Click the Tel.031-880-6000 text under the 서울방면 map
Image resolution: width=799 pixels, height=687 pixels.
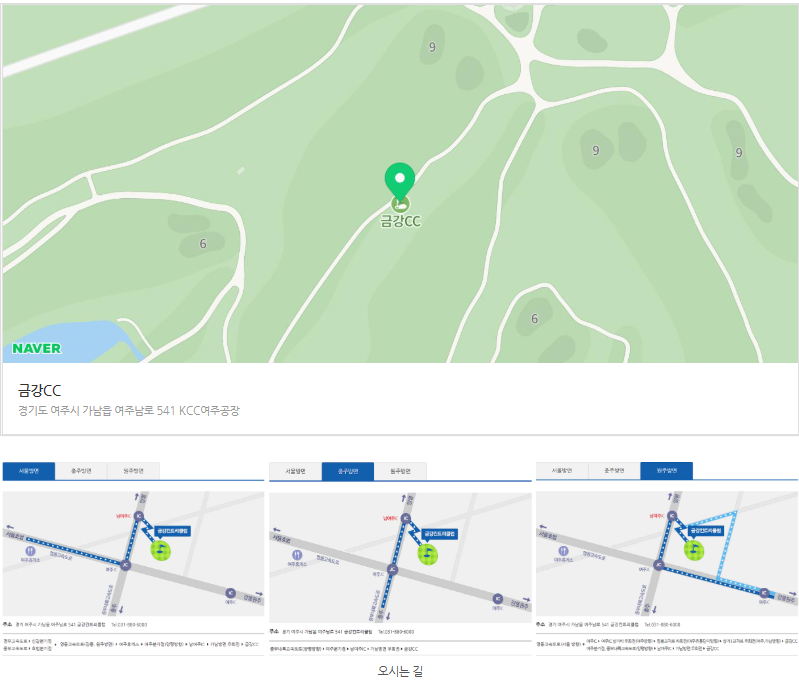point(129,625)
